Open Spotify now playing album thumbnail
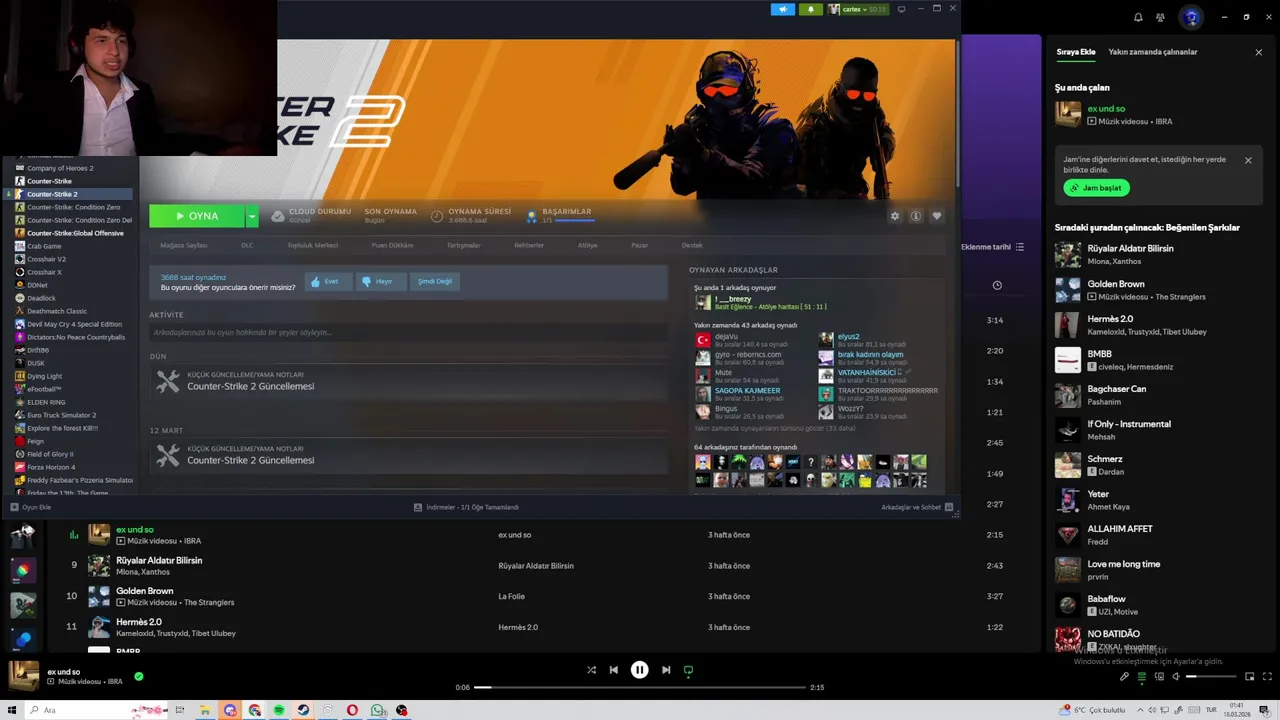 click(x=24, y=676)
